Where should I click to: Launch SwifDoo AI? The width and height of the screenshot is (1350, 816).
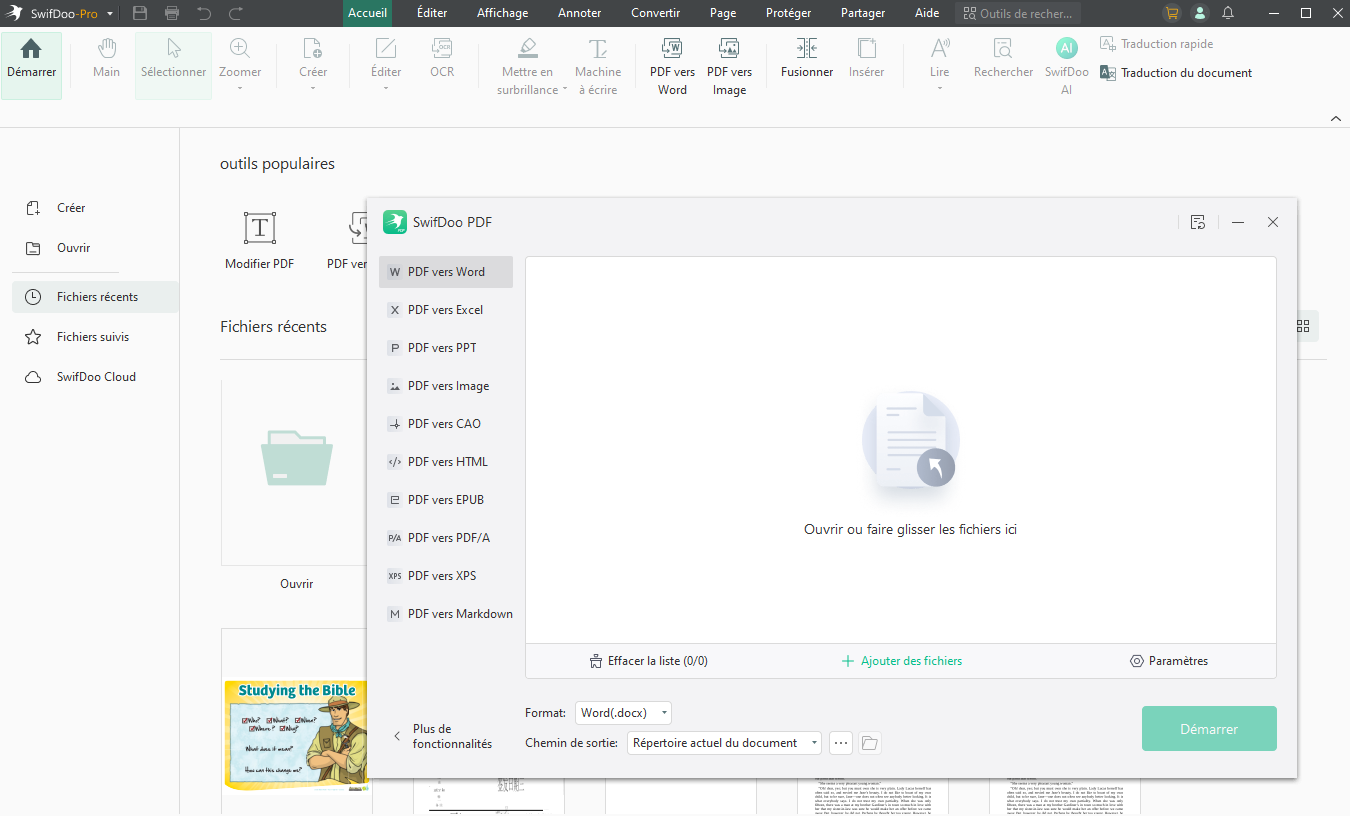click(1066, 63)
